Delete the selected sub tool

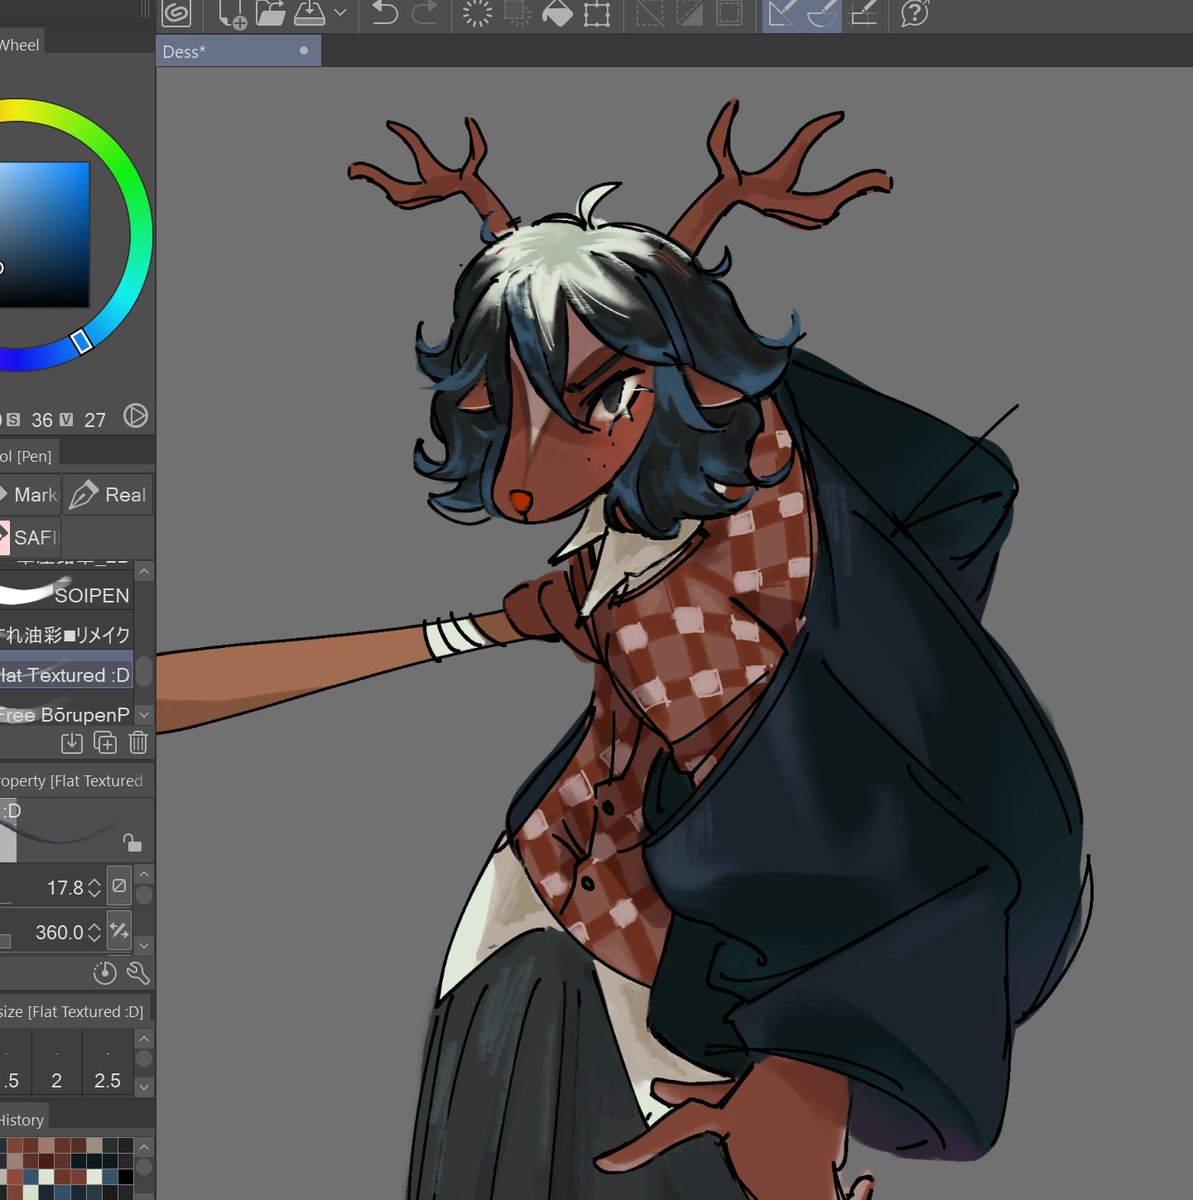pos(138,742)
